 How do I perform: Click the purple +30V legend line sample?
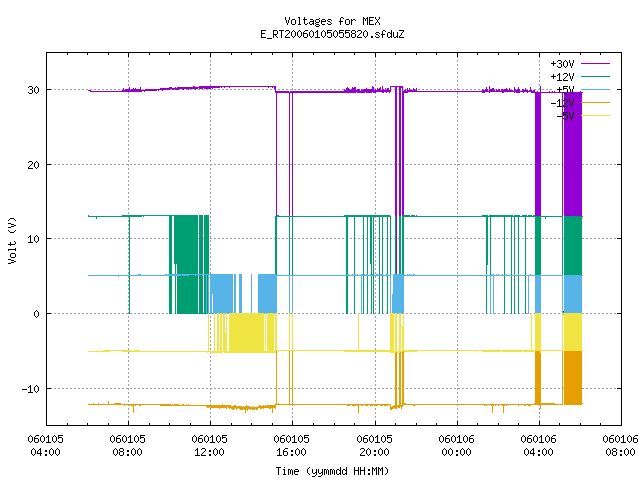(x=595, y=64)
